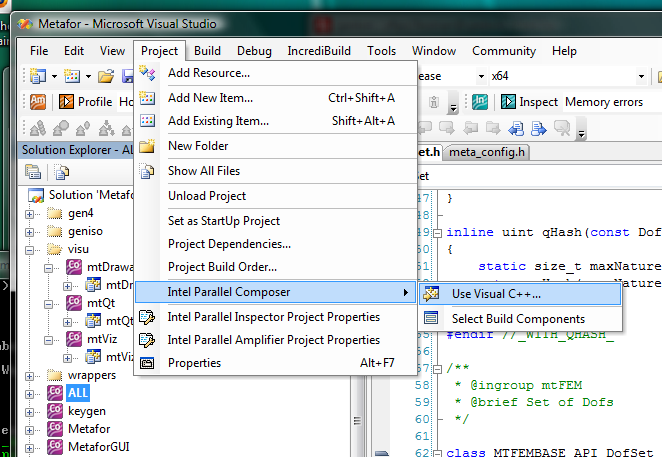Open Project Build Order... entry

coord(276,267)
